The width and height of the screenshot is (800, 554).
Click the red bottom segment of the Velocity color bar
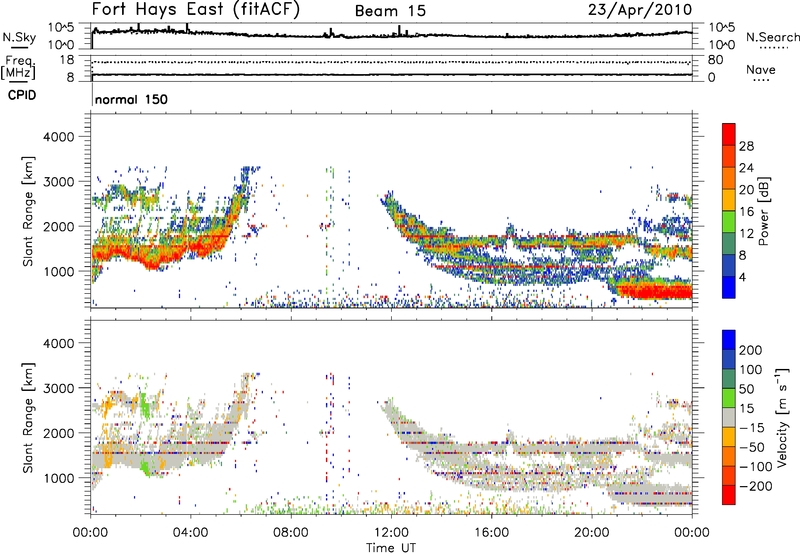click(729, 495)
